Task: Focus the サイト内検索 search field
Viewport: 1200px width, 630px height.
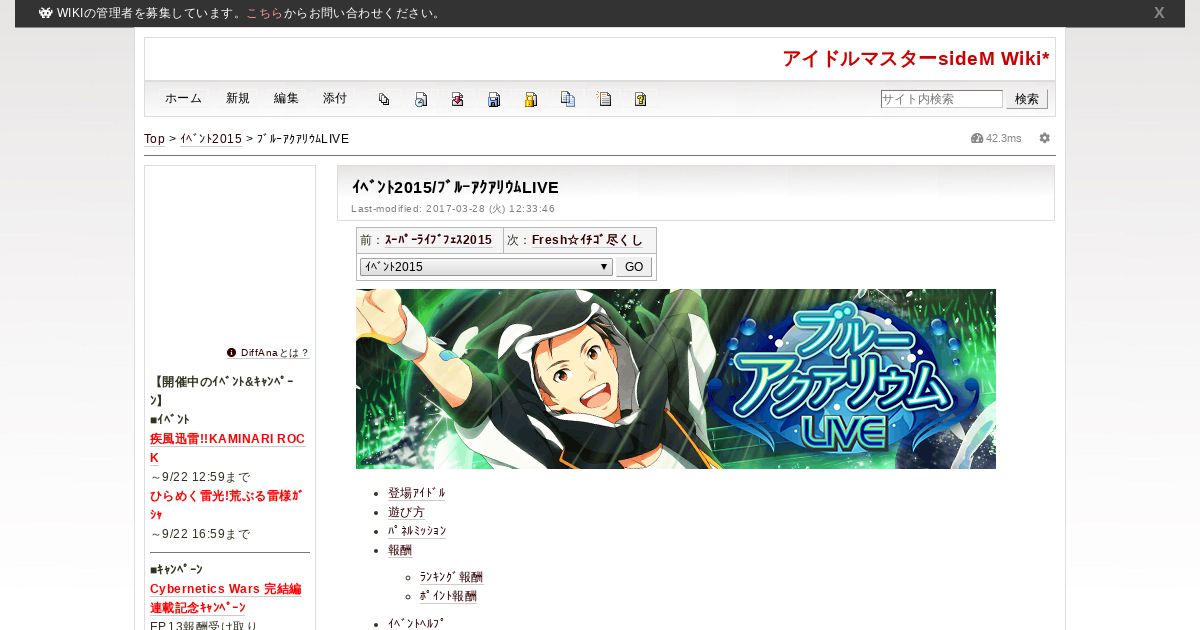Action: [x=941, y=99]
